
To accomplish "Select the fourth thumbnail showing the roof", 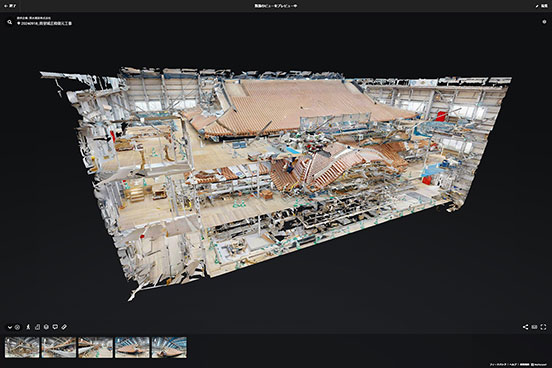I will [132, 347].
